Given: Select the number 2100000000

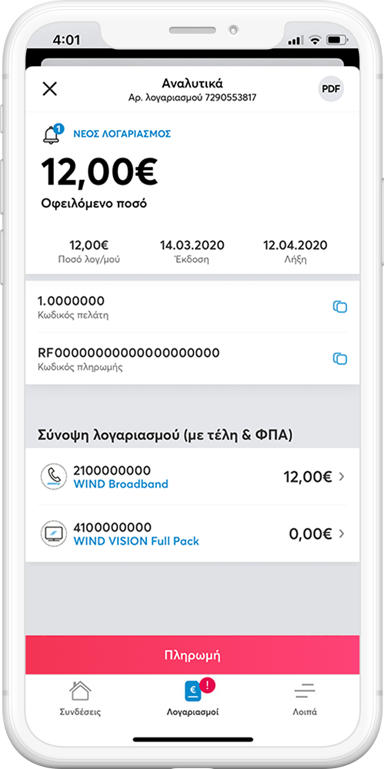Looking at the screenshot, I should click(112, 471).
